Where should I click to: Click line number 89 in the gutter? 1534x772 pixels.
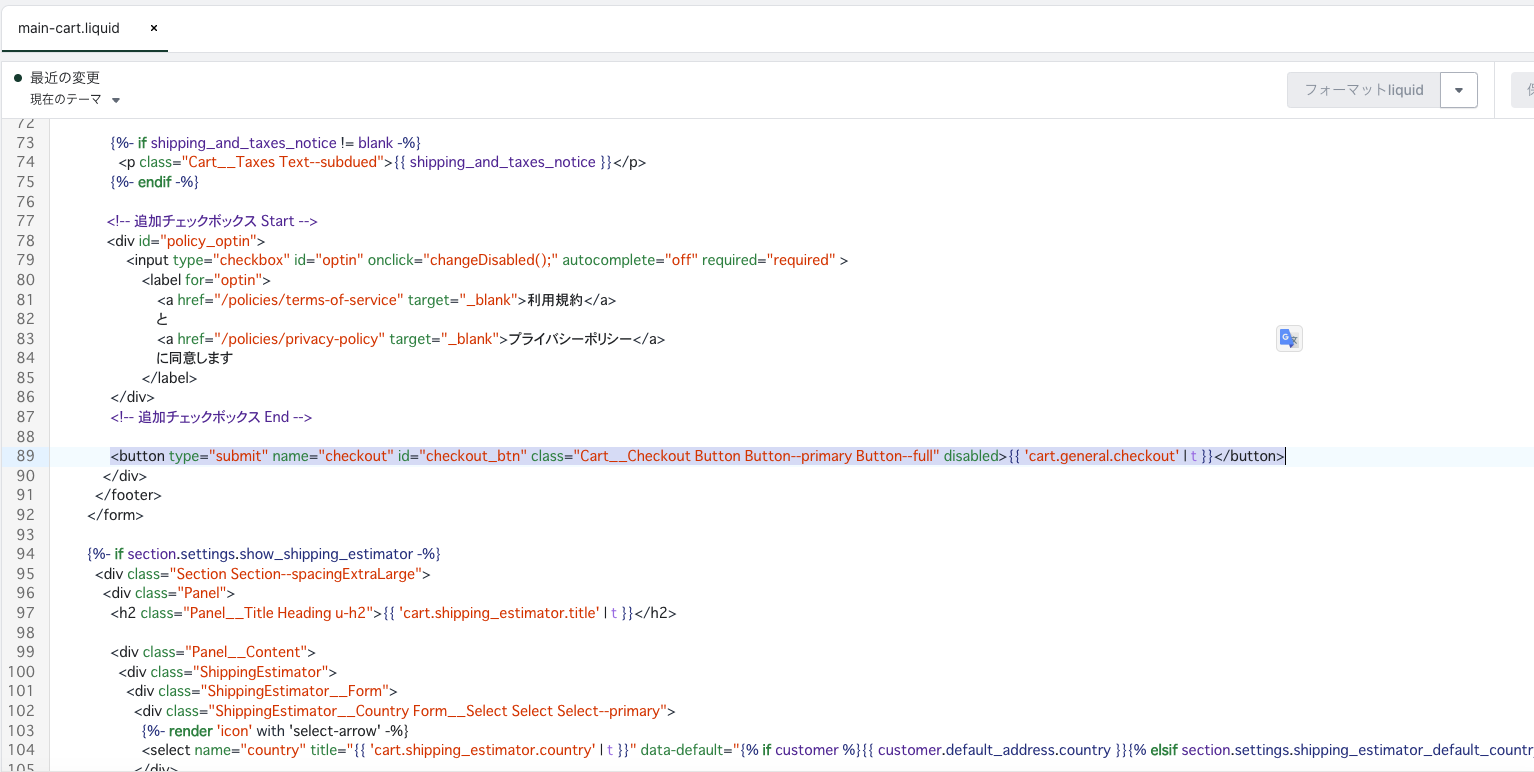tap(25, 456)
